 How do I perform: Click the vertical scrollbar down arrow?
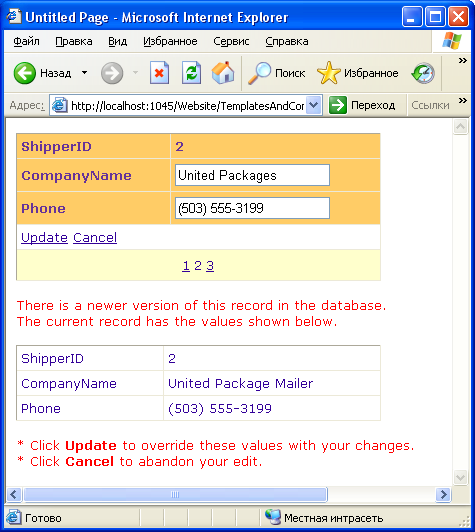click(460, 477)
